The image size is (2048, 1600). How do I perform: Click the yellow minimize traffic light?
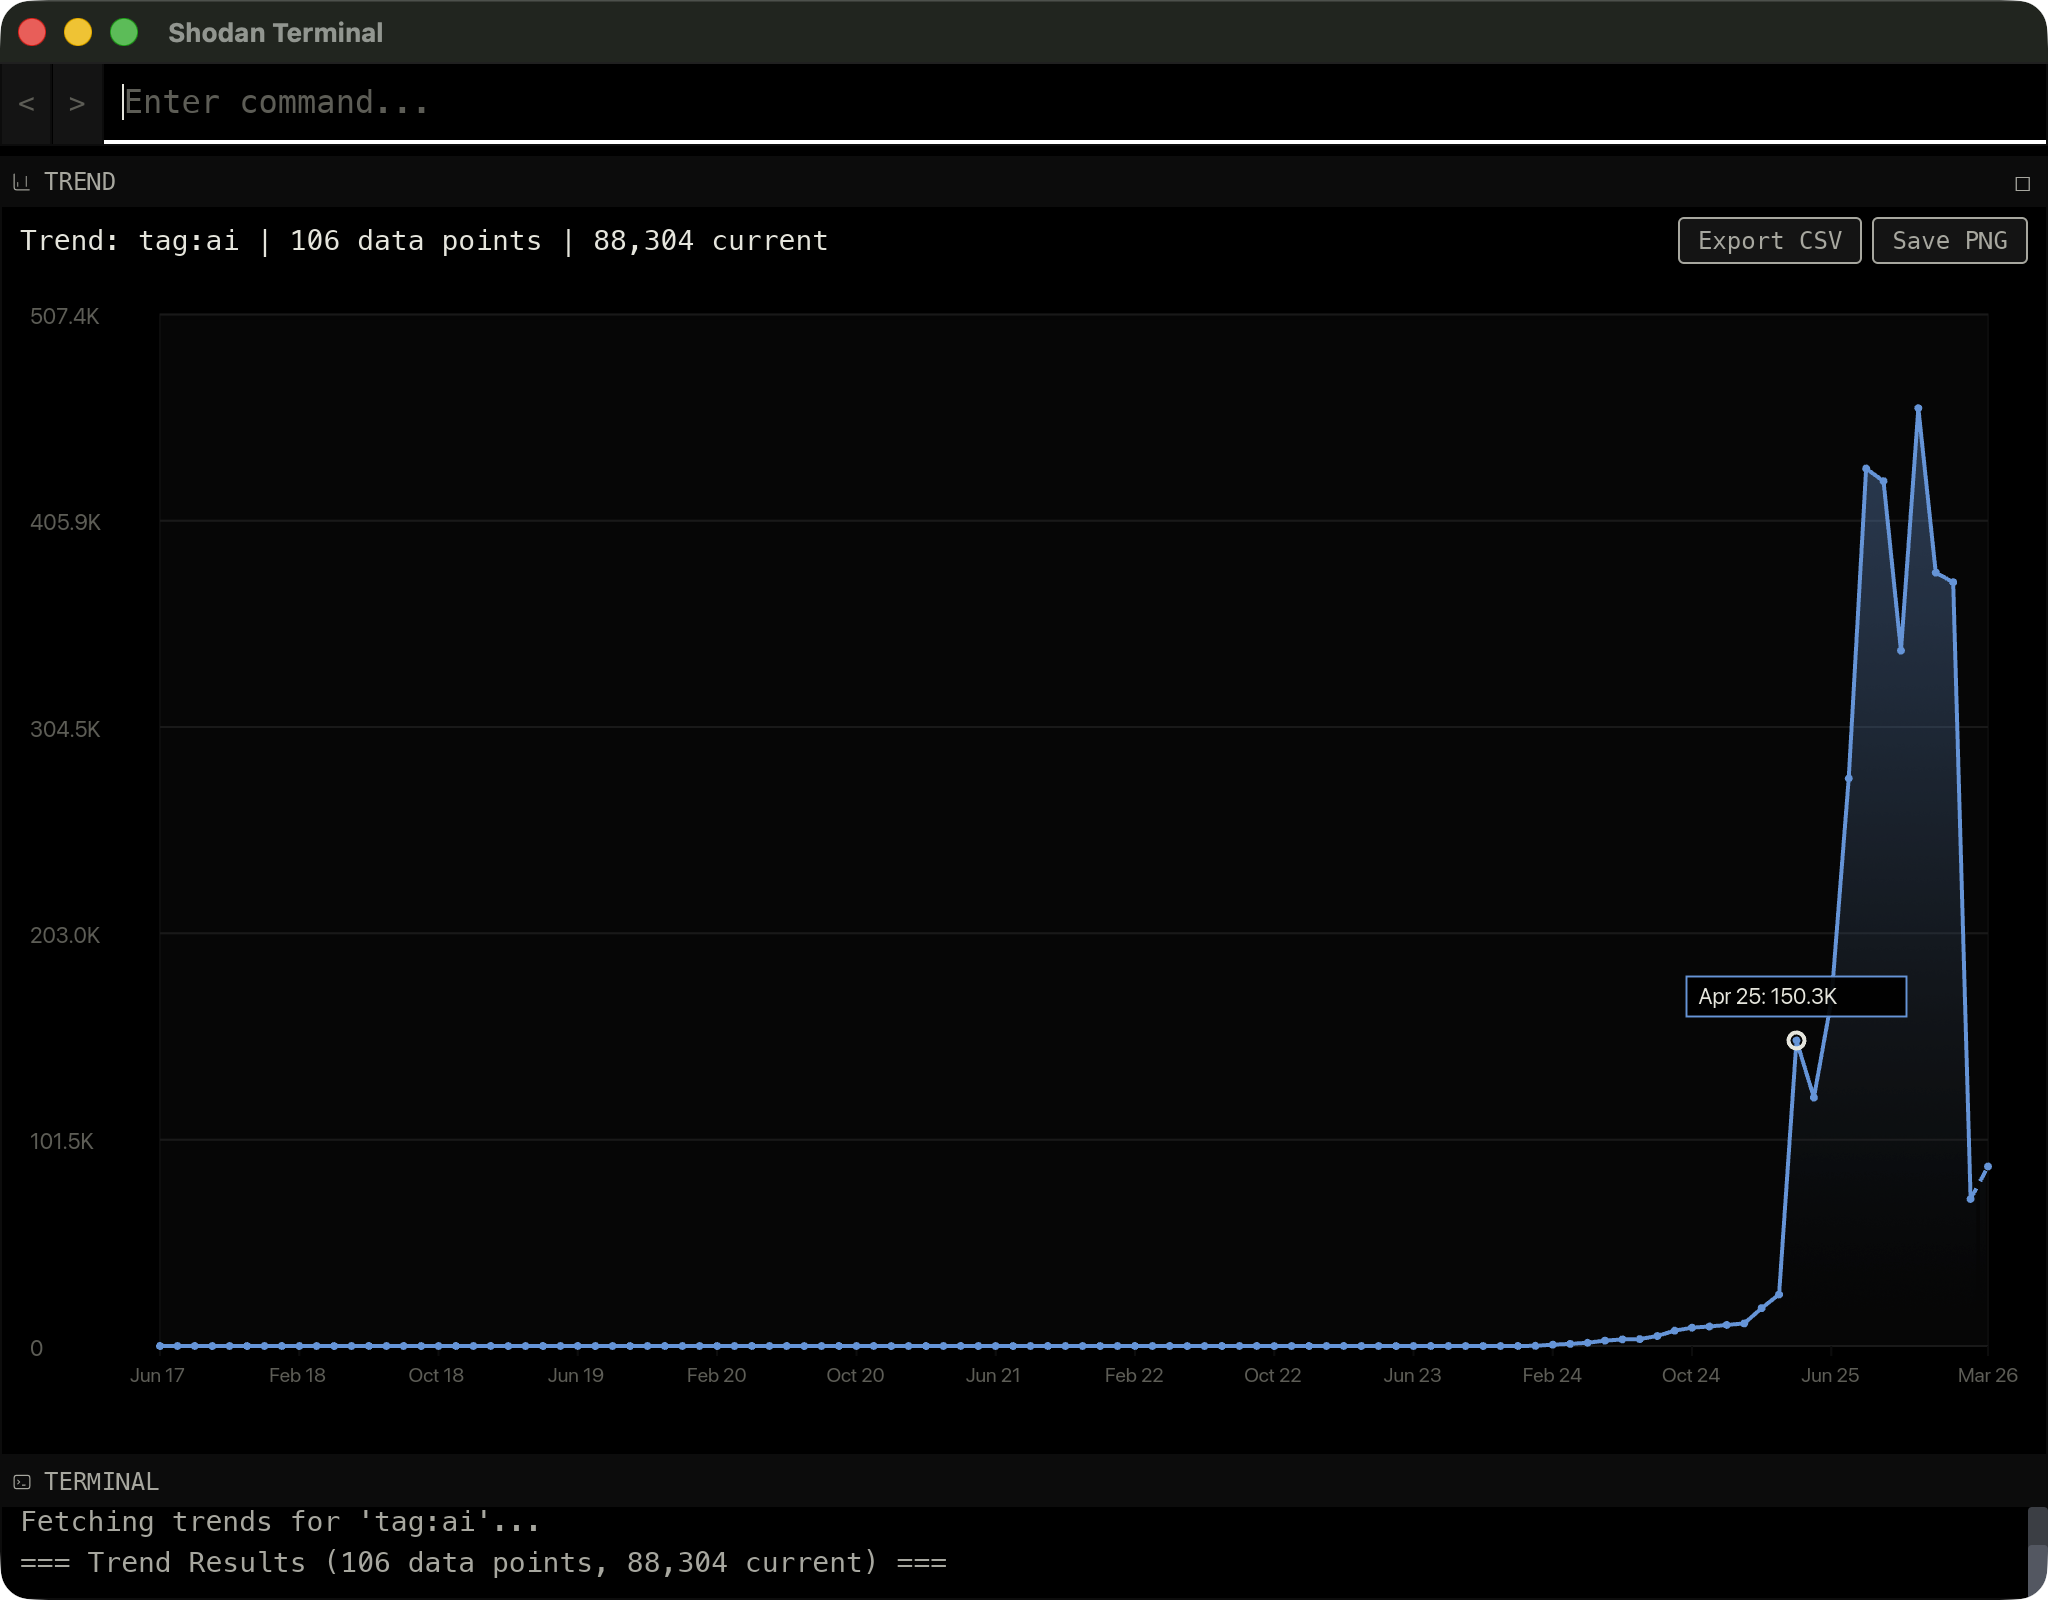pyautogui.click(x=78, y=32)
